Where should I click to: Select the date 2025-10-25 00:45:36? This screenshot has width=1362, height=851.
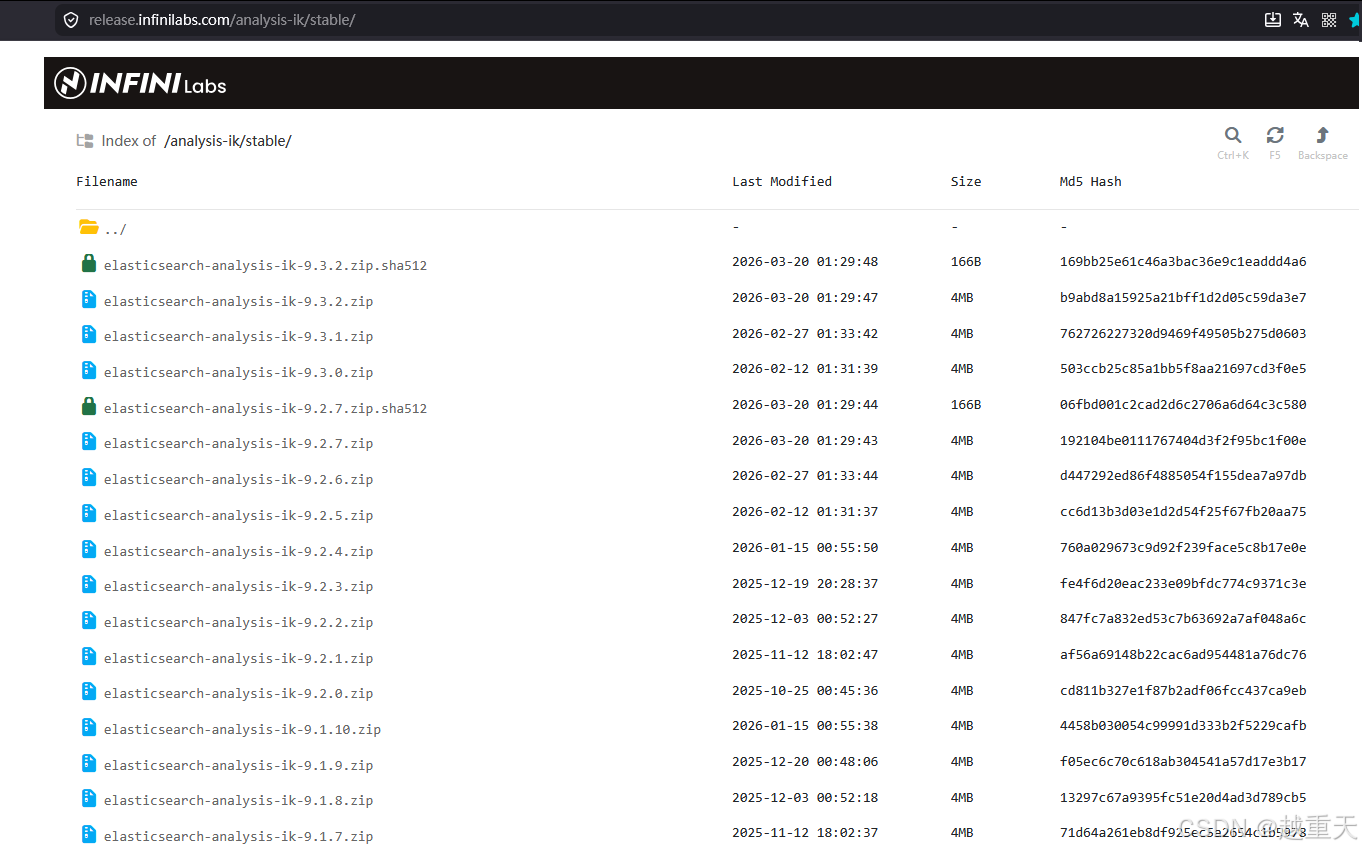(x=805, y=690)
